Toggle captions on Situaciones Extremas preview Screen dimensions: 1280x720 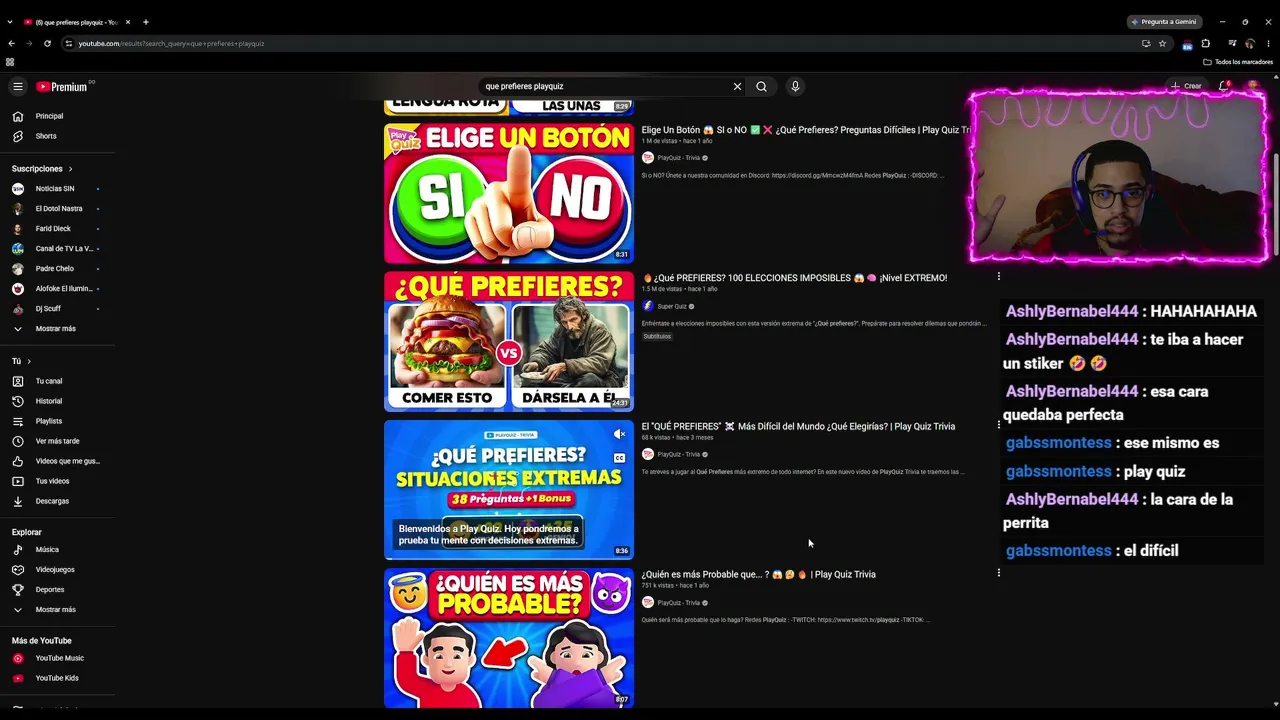click(x=620, y=458)
